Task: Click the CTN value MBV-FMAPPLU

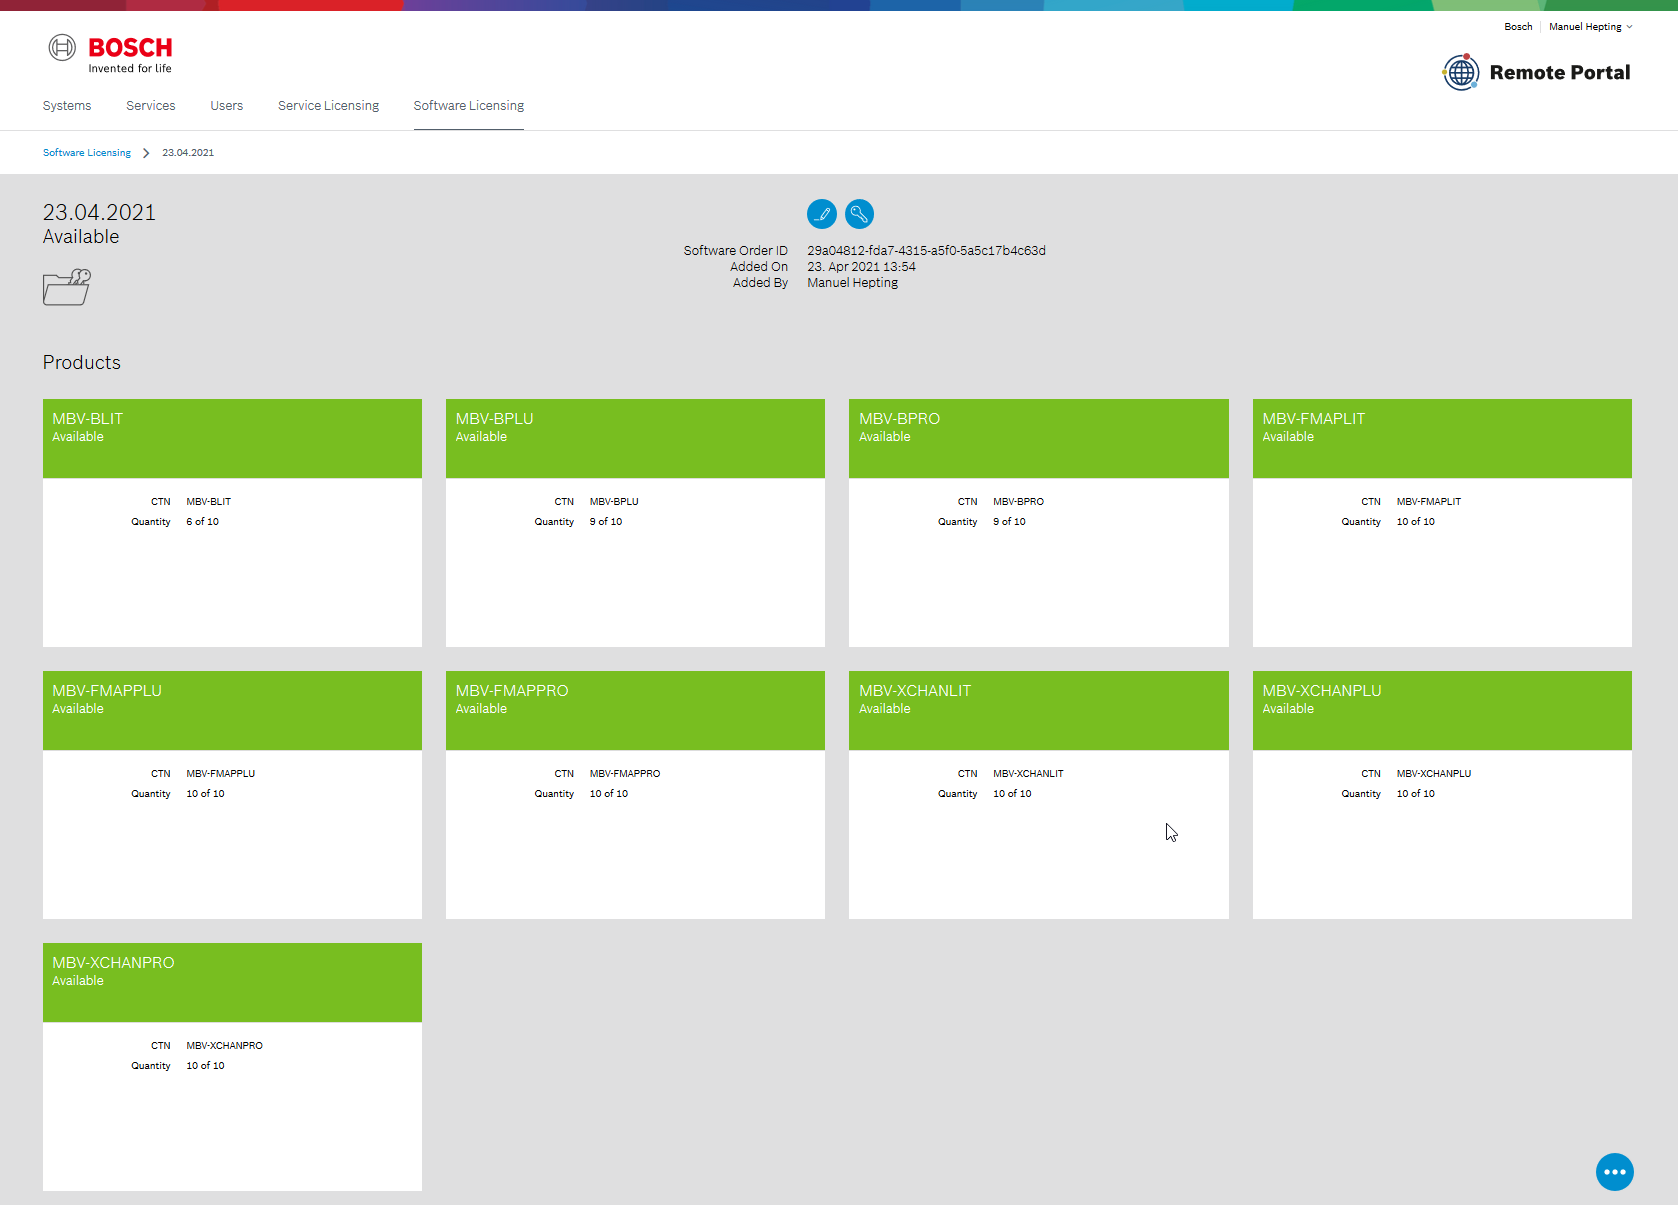Action: coord(221,774)
